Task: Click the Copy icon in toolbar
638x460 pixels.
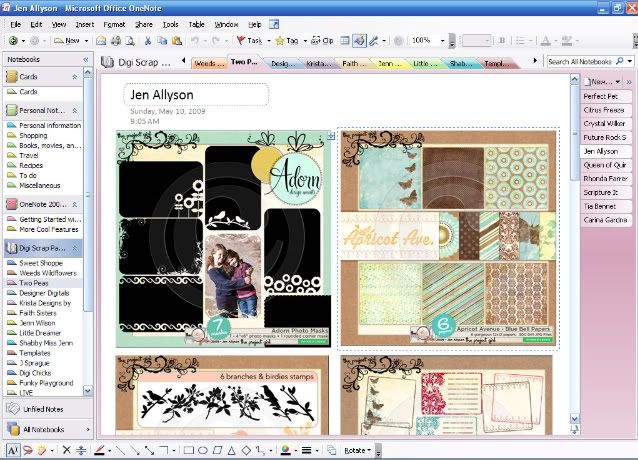Action: point(162,40)
